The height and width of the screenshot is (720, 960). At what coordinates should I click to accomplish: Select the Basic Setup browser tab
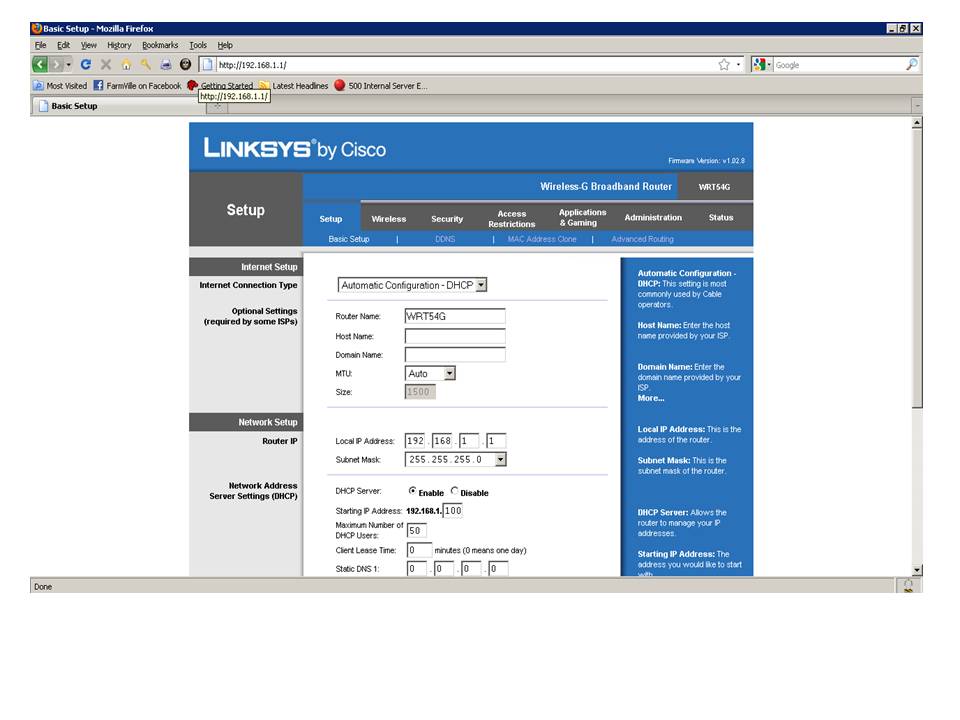(119, 106)
